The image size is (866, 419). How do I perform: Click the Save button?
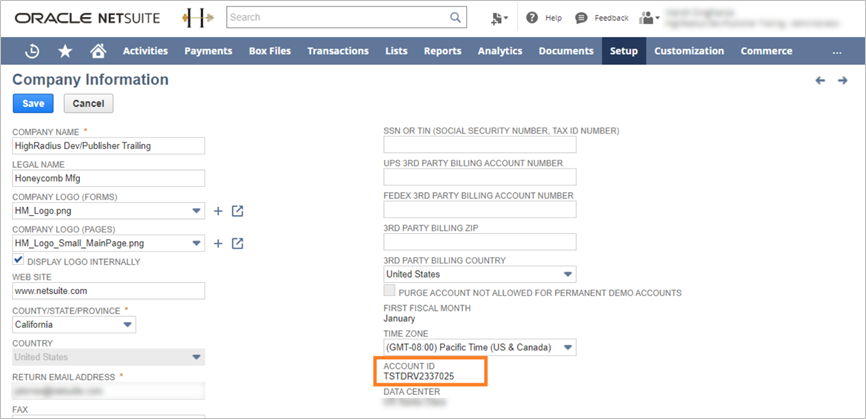(33, 103)
